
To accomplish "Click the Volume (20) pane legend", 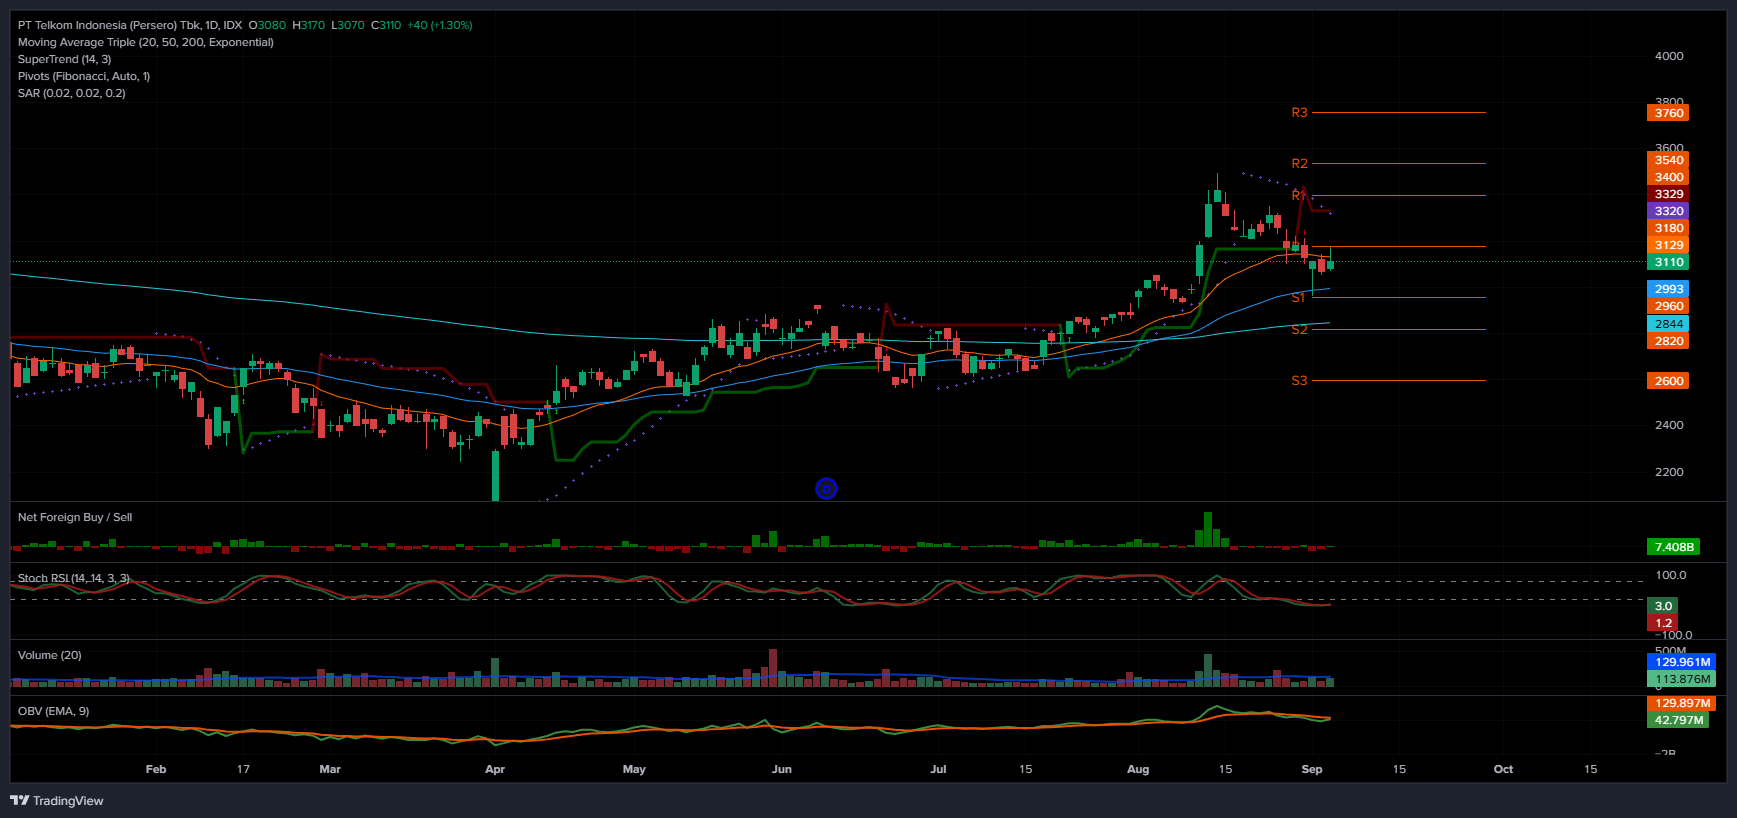I will click(x=50, y=655).
